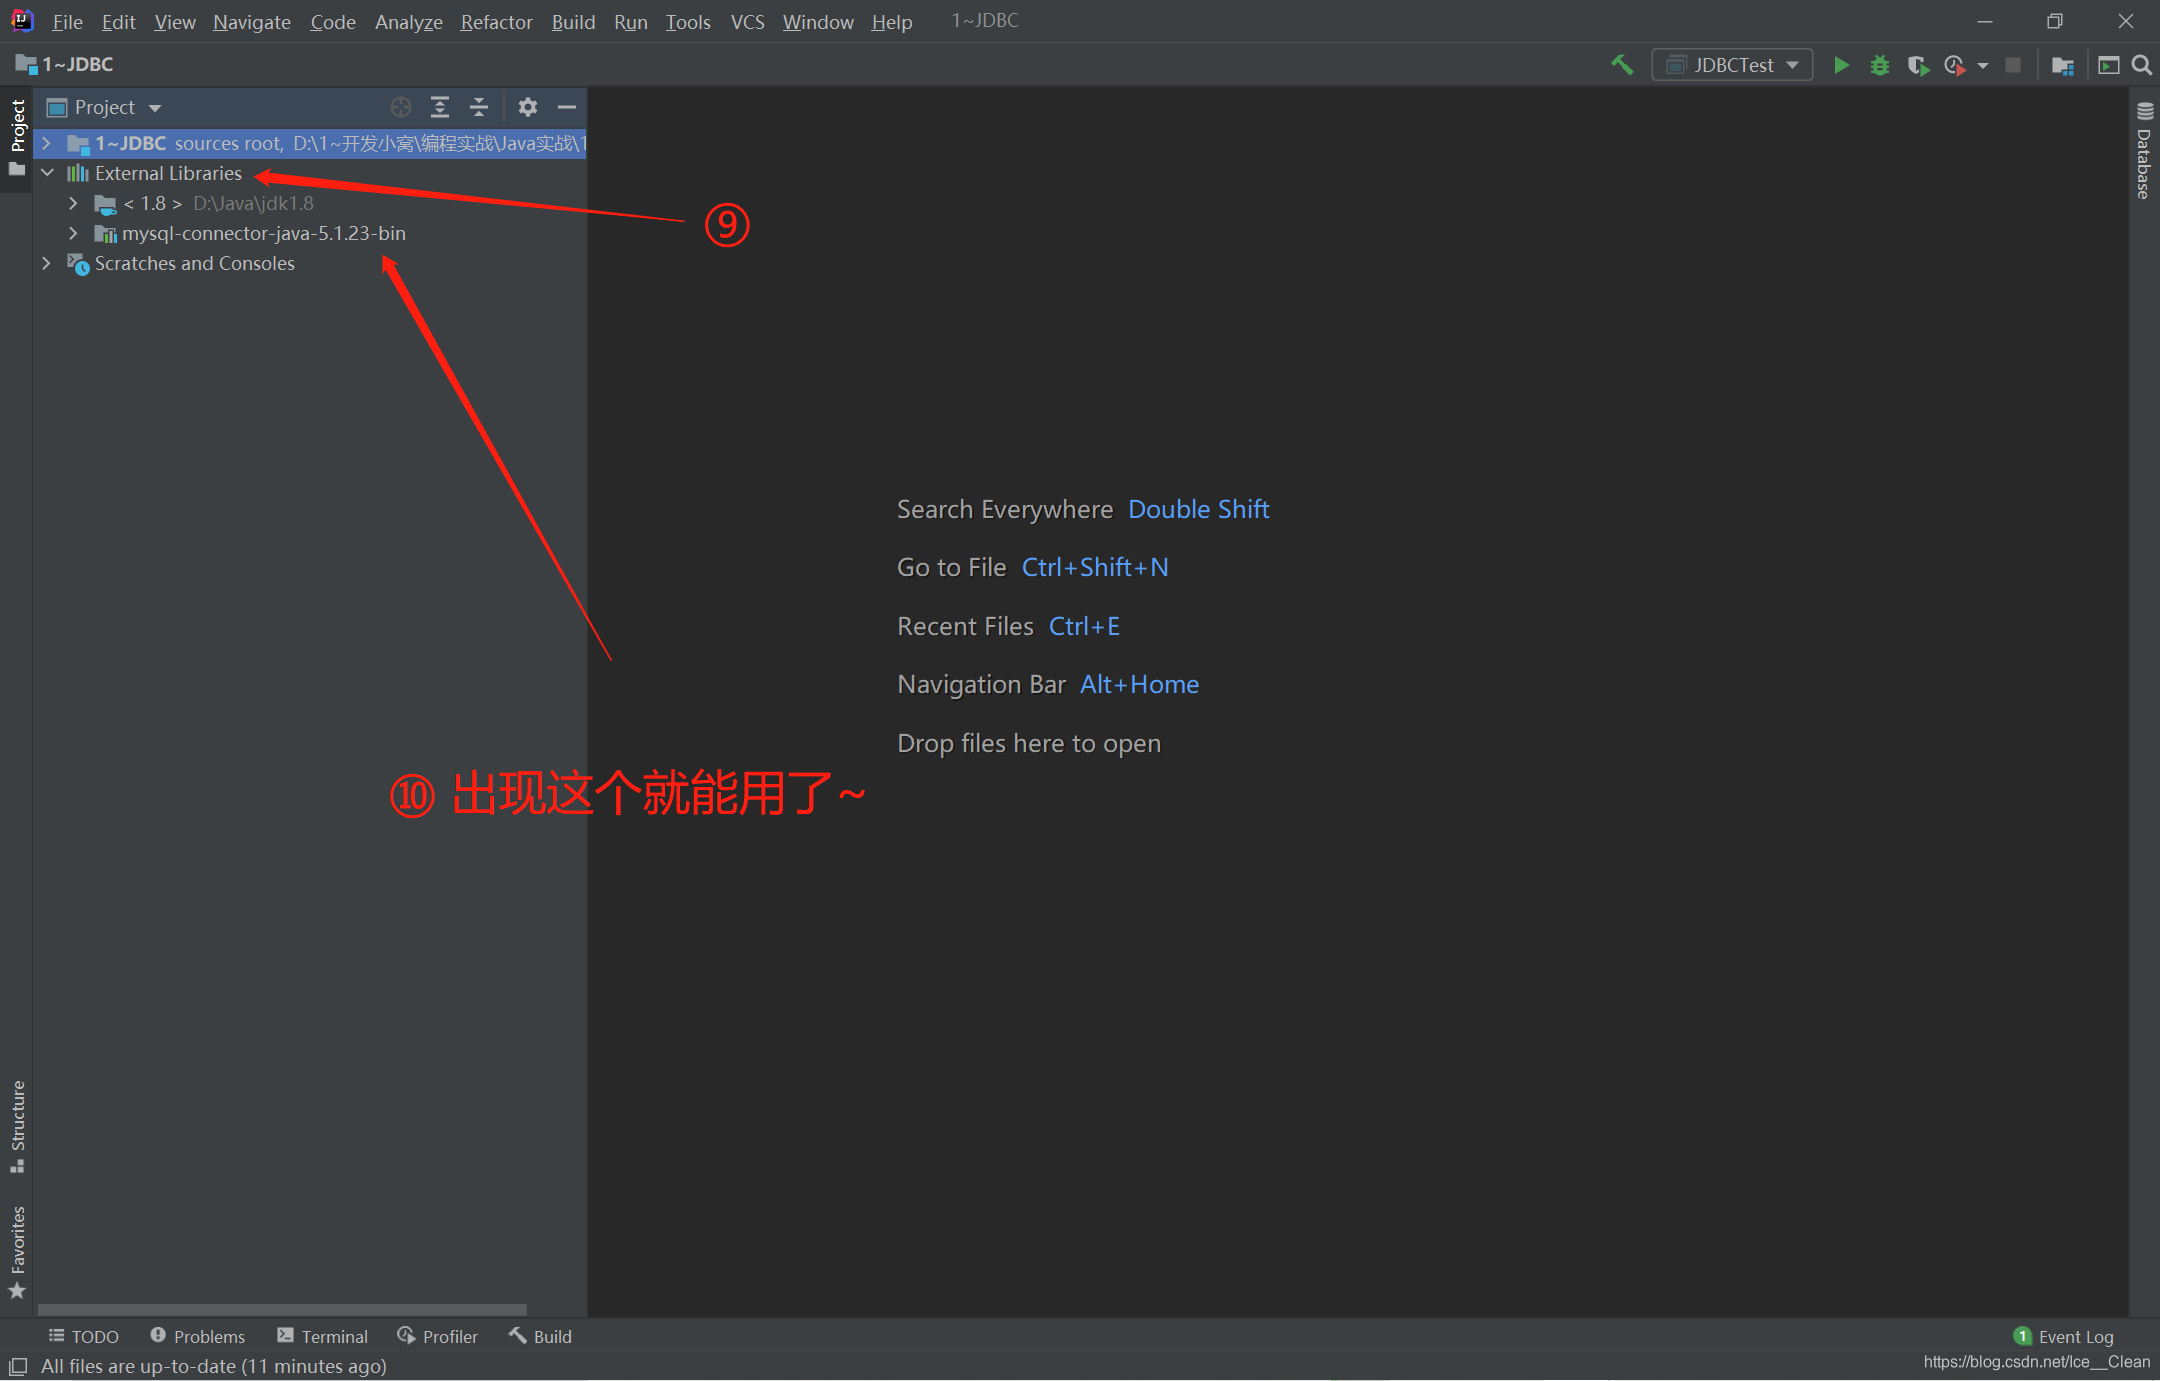Open the View menu

175,21
